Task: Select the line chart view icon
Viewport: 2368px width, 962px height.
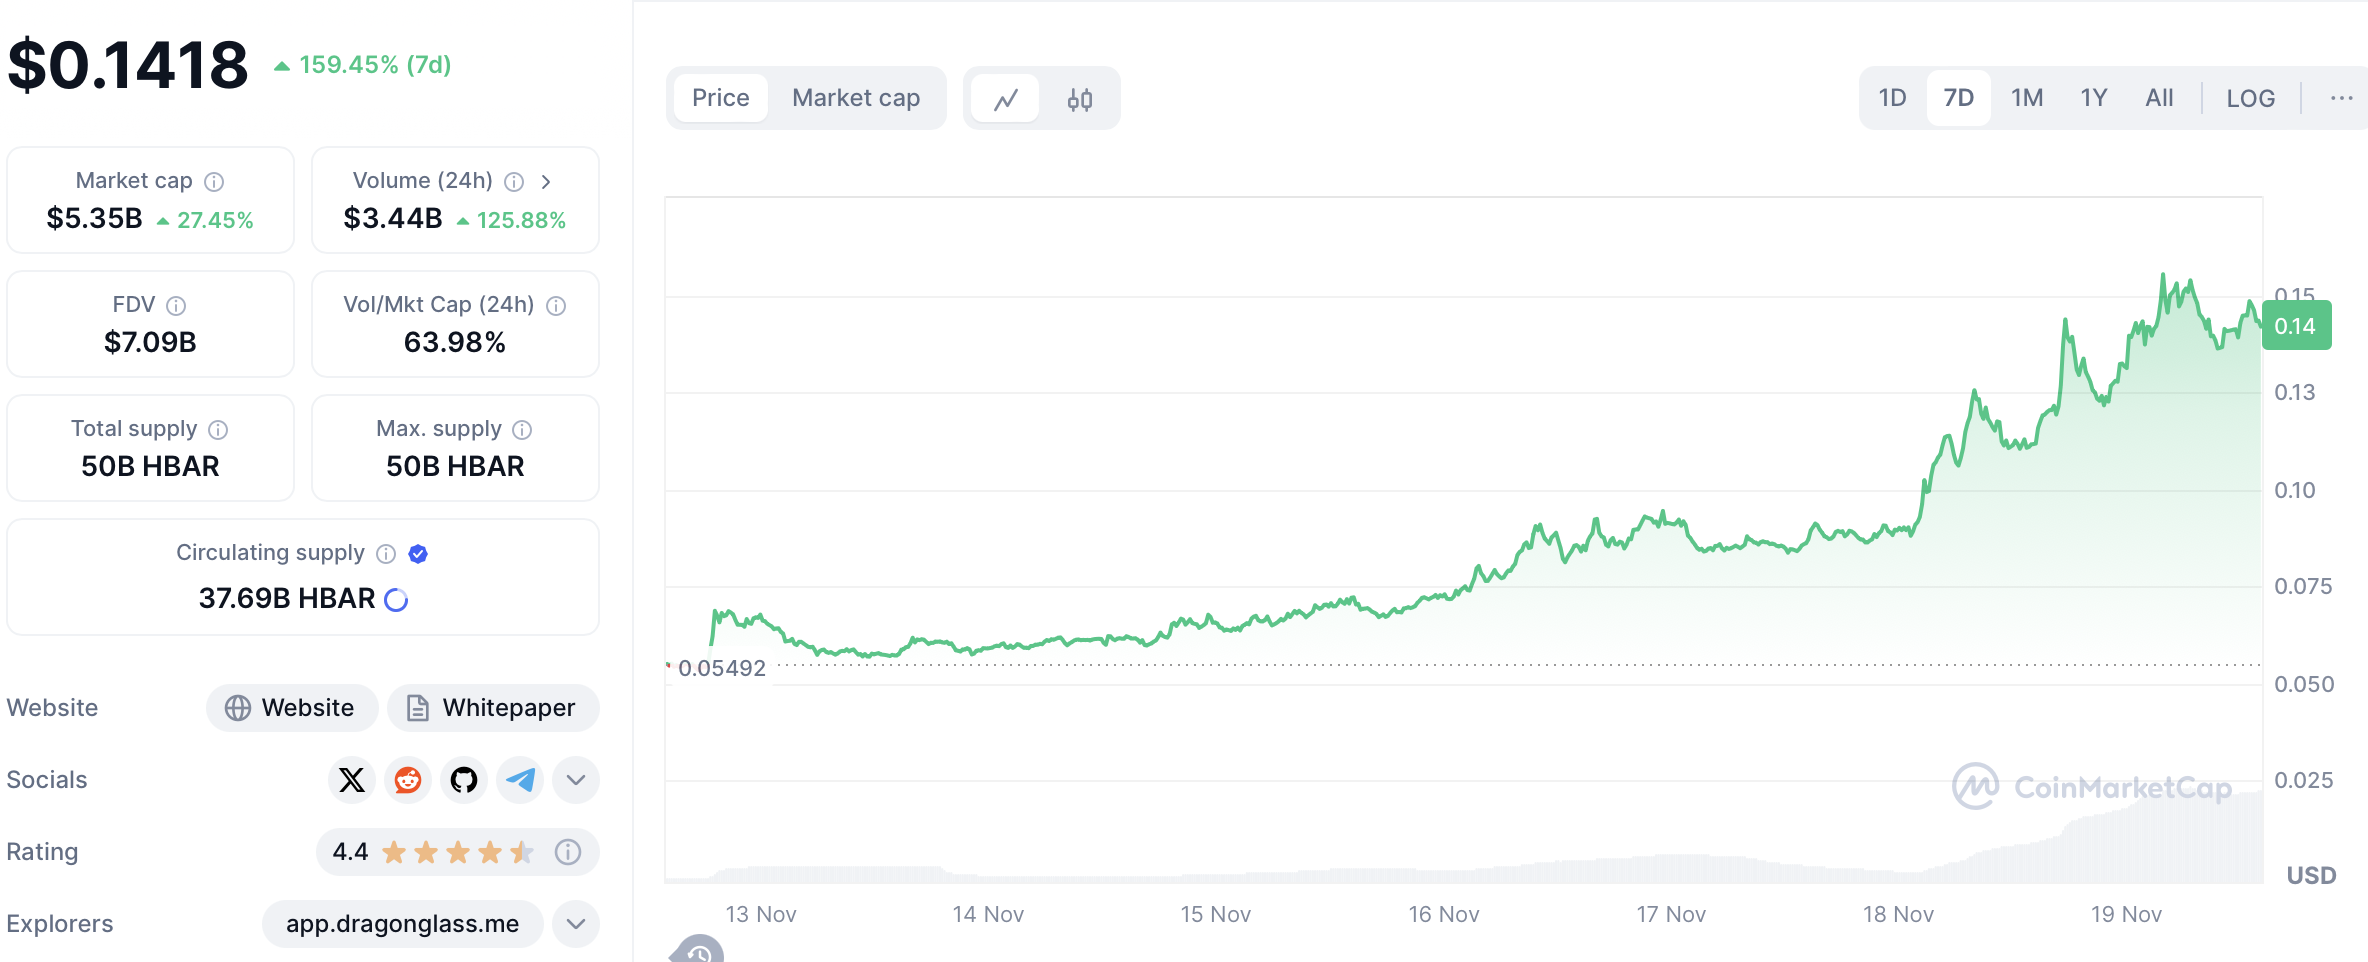Action: [x=1006, y=99]
